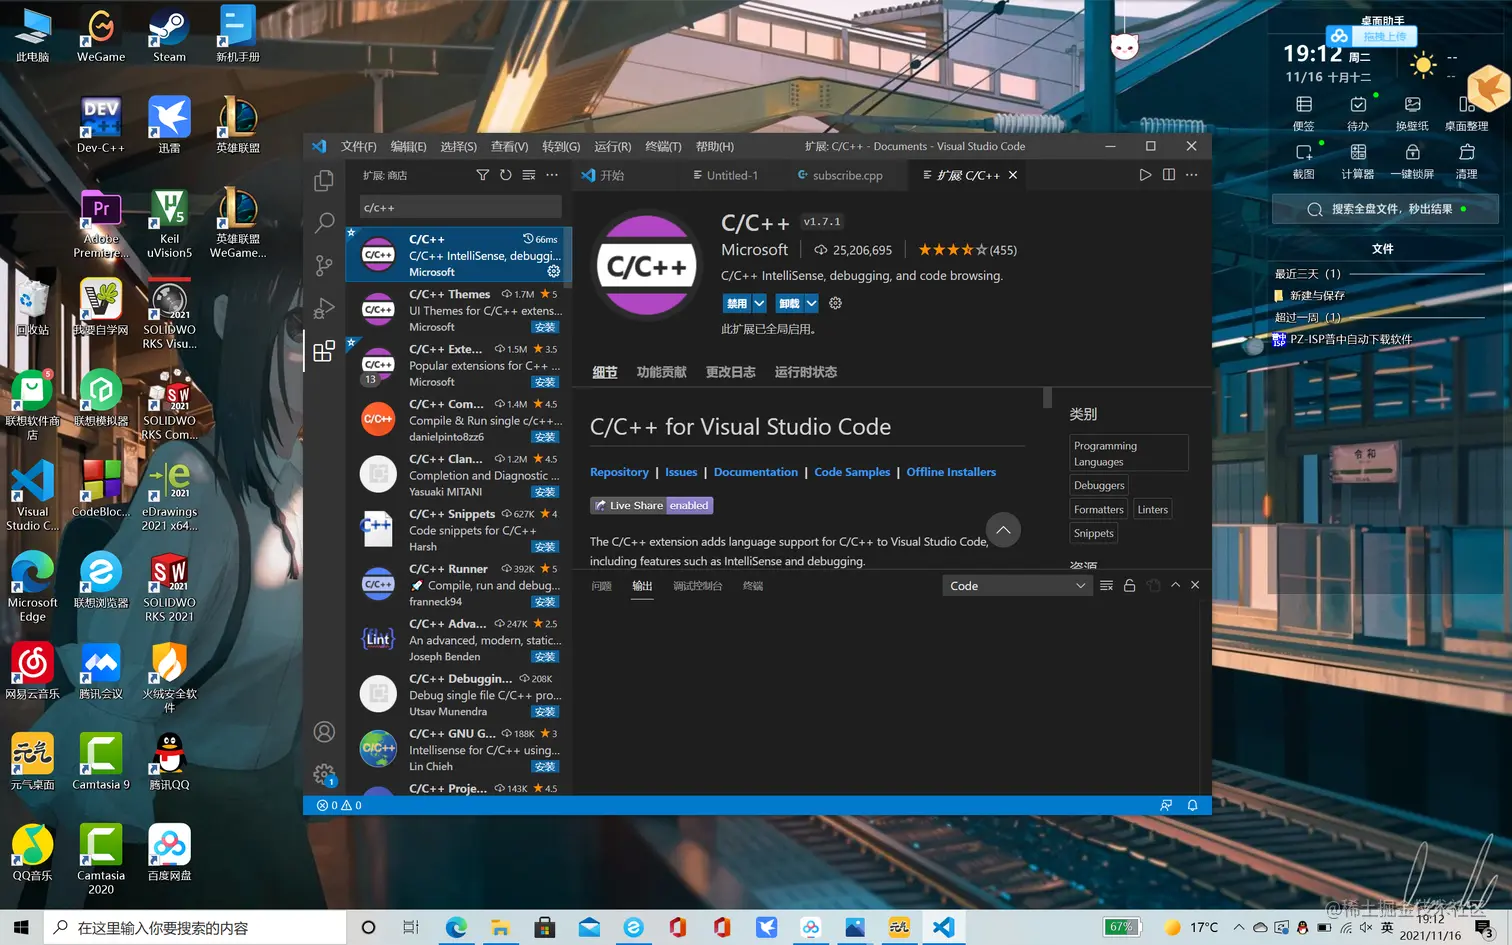Image resolution: width=1512 pixels, height=945 pixels.
Task: Open the Accounts icon in activity bar
Action: [x=324, y=732]
